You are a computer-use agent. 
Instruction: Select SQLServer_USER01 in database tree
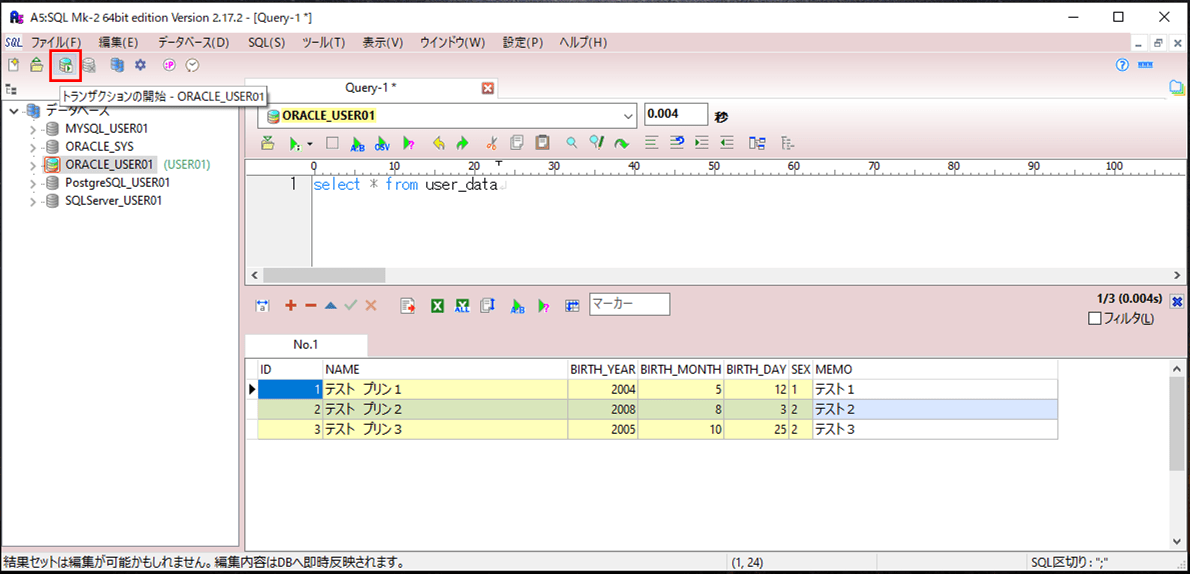coord(113,201)
